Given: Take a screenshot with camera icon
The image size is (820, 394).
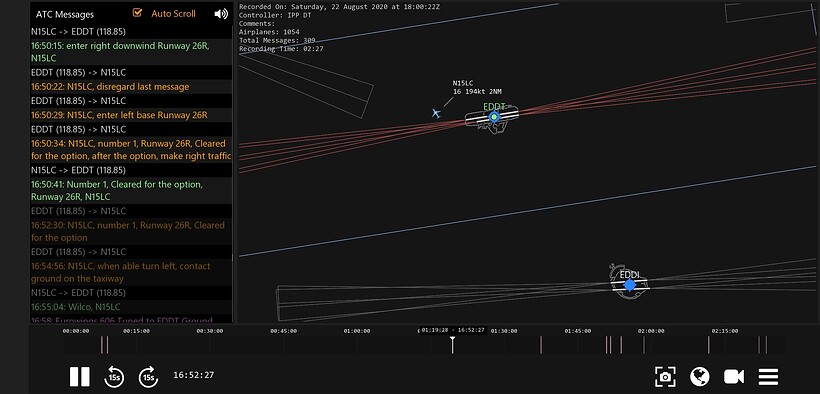Looking at the screenshot, I should pyautogui.click(x=665, y=377).
